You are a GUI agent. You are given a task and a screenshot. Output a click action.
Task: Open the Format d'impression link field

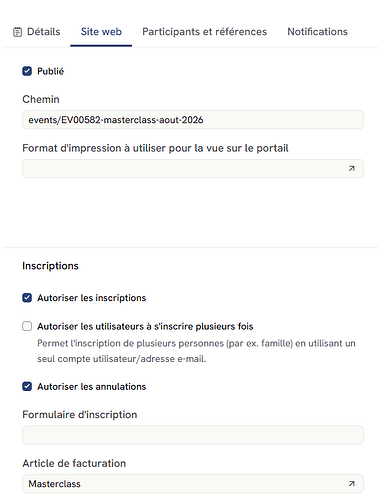[193, 169]
